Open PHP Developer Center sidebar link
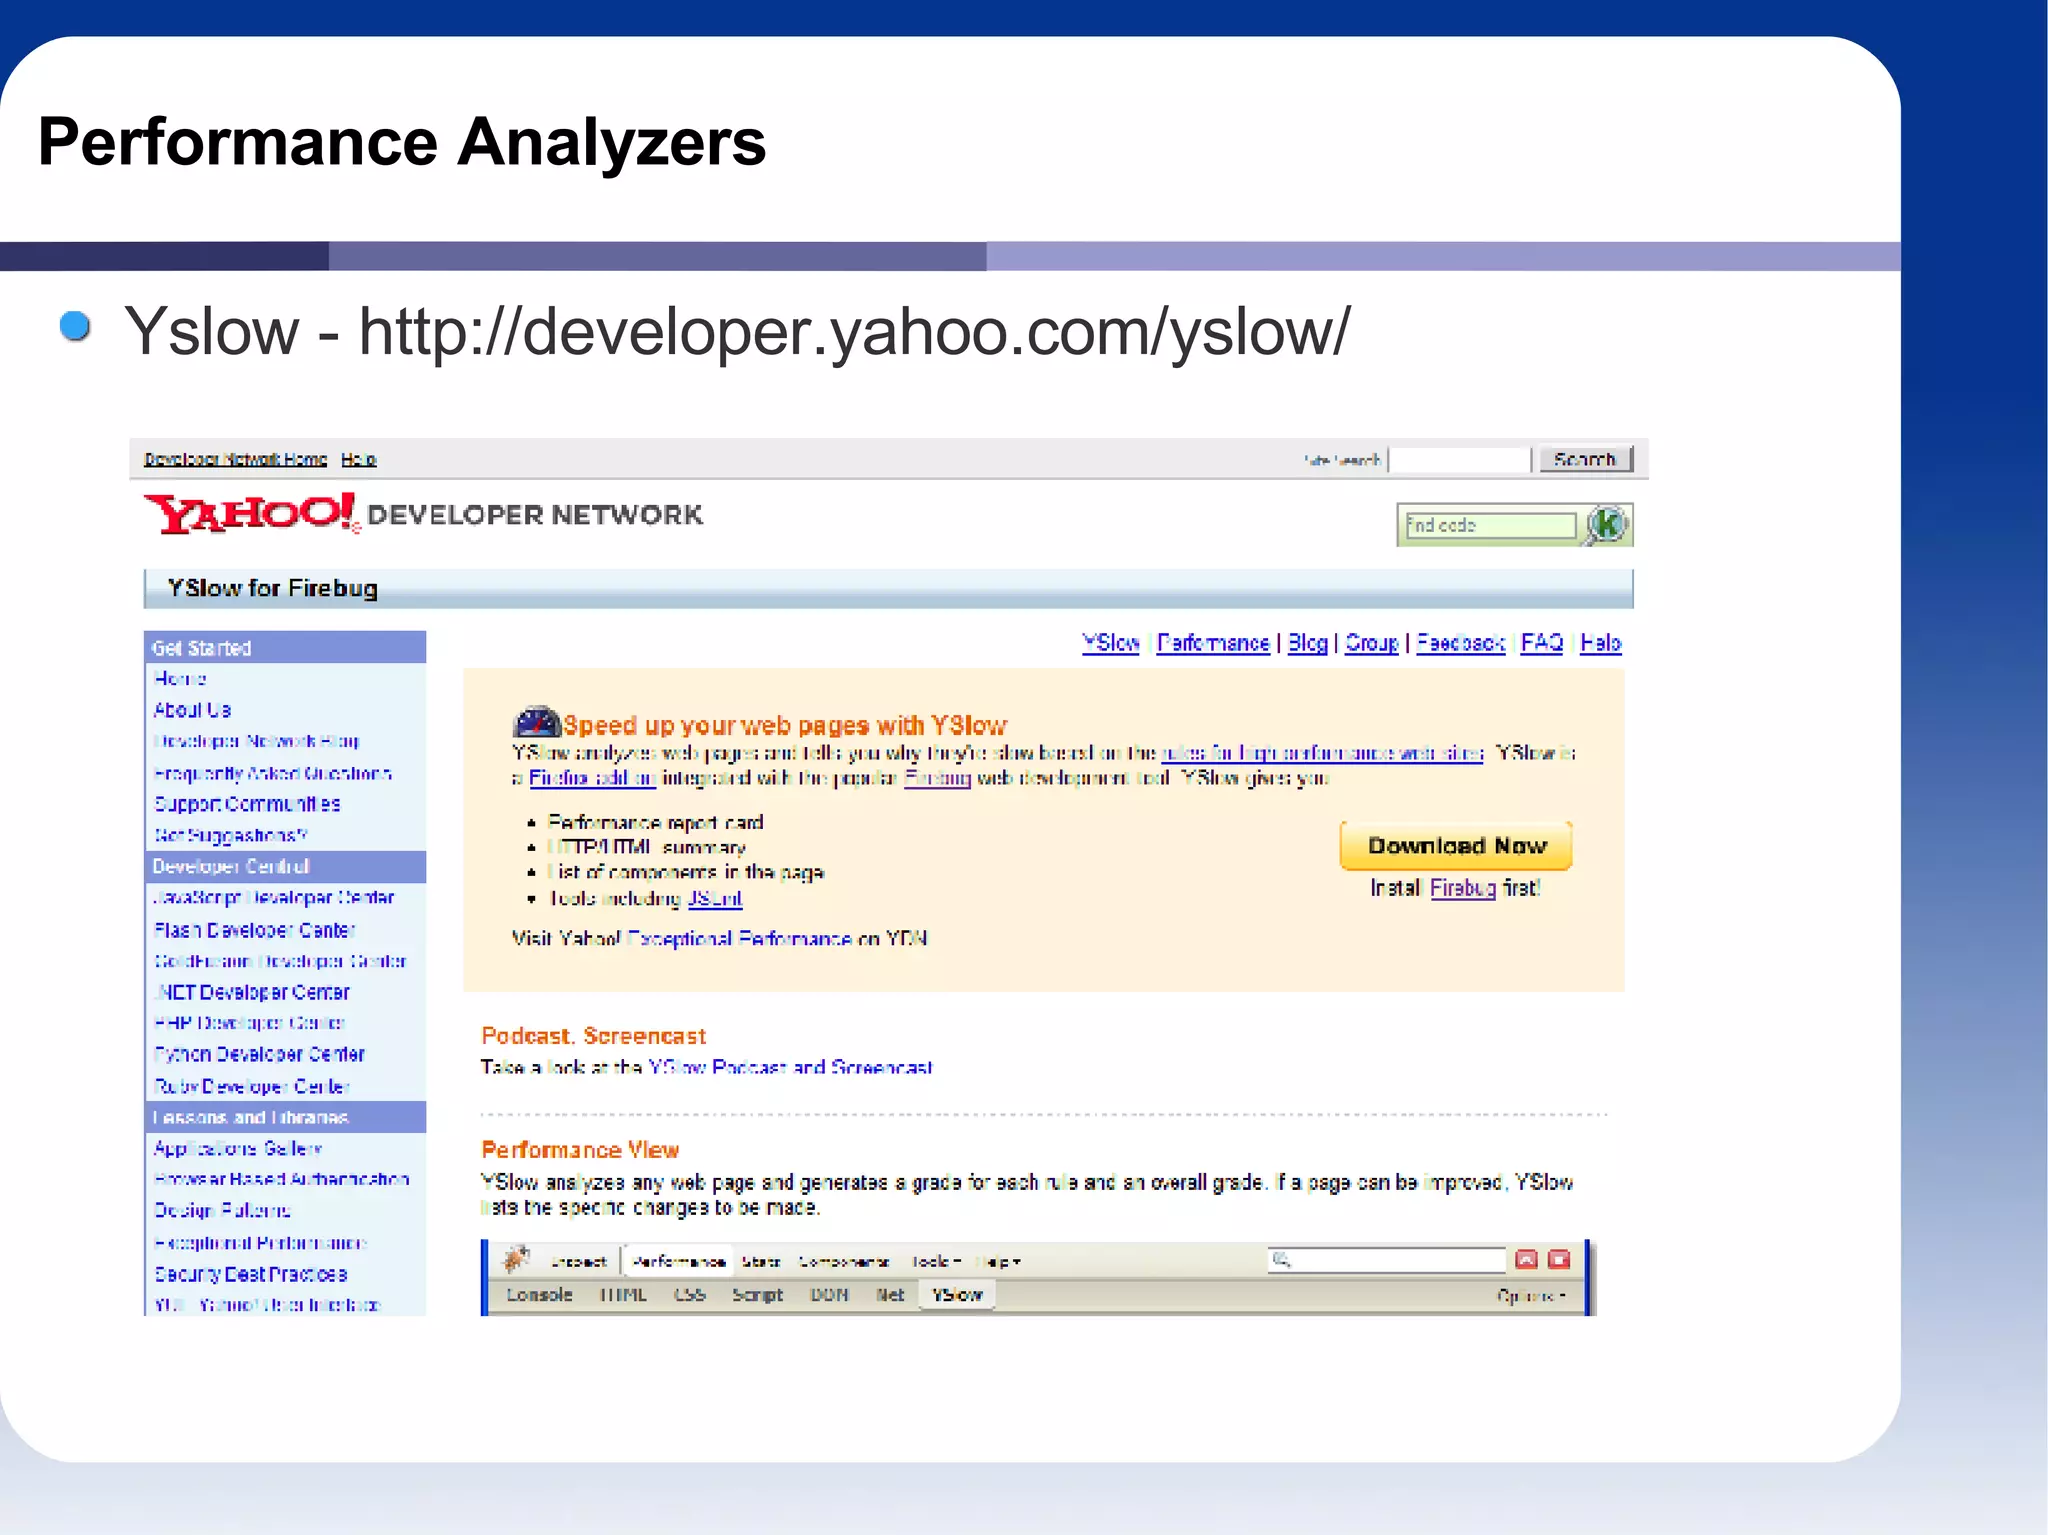Image resolution: width=2048 pixels, height=1535 pixels. (x=249, y=1023)
